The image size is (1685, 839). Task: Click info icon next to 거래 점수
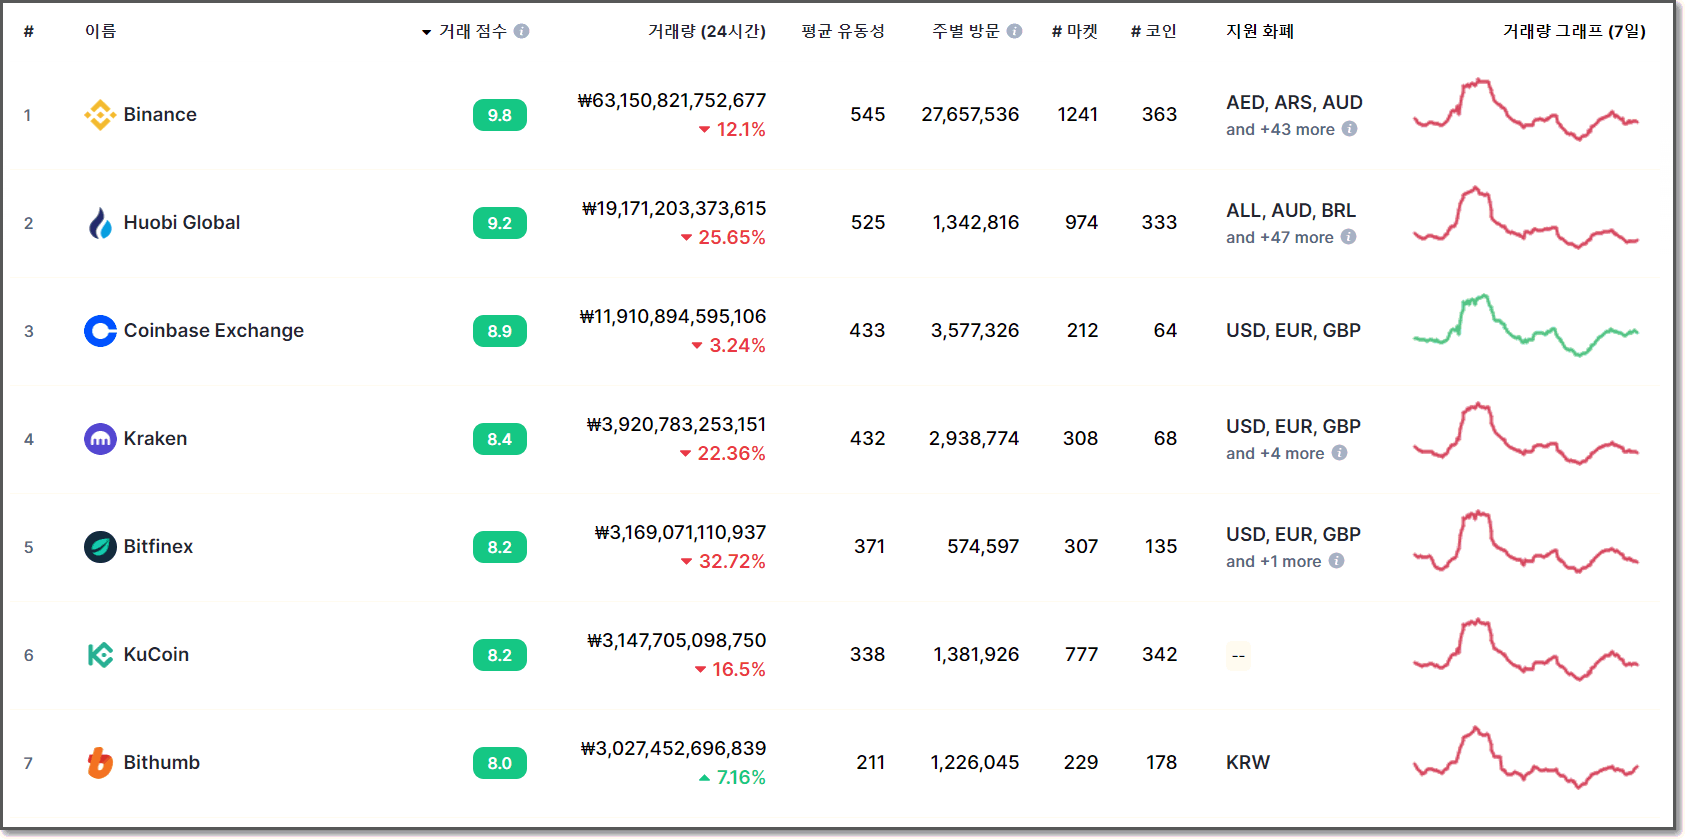click(522, 31)
